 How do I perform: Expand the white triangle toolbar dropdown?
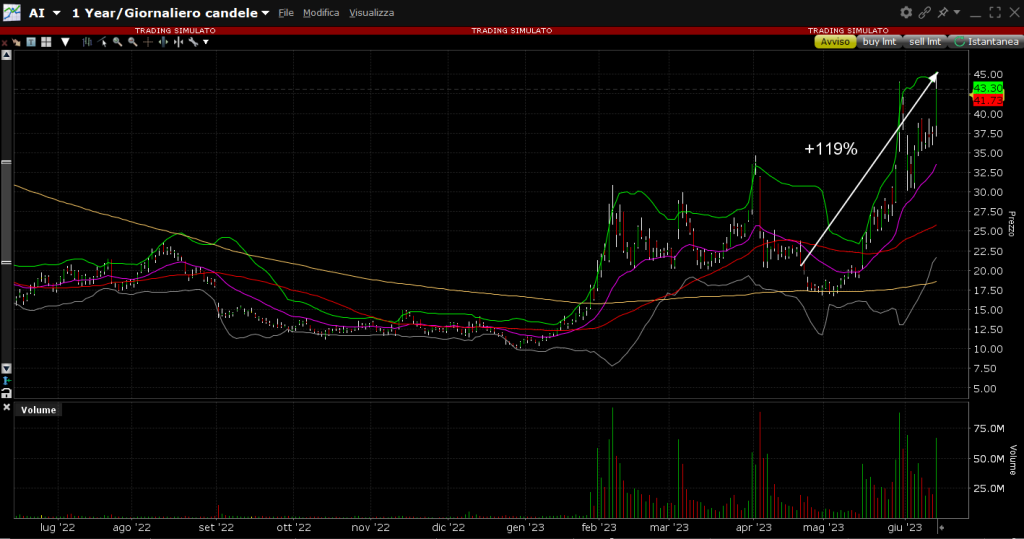(65, 42)
